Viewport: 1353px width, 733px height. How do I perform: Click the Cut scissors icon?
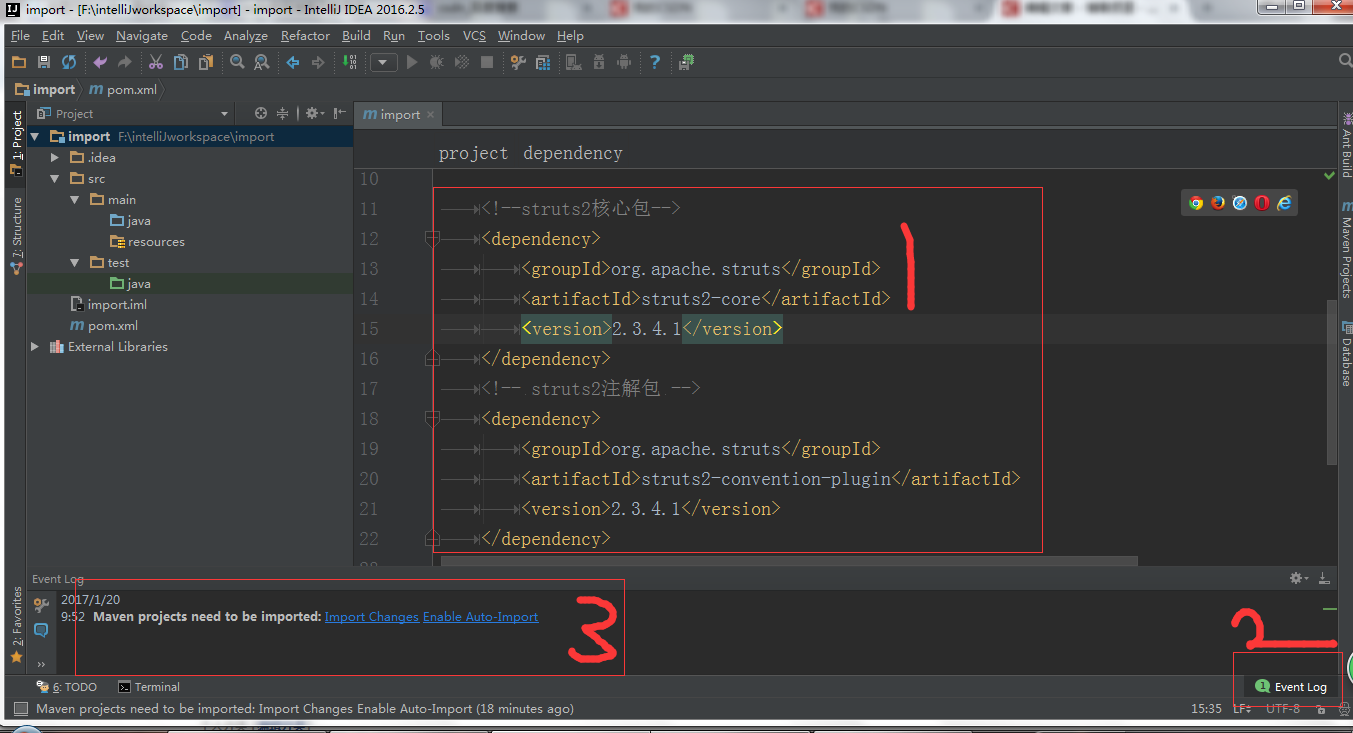click(156, 62)
